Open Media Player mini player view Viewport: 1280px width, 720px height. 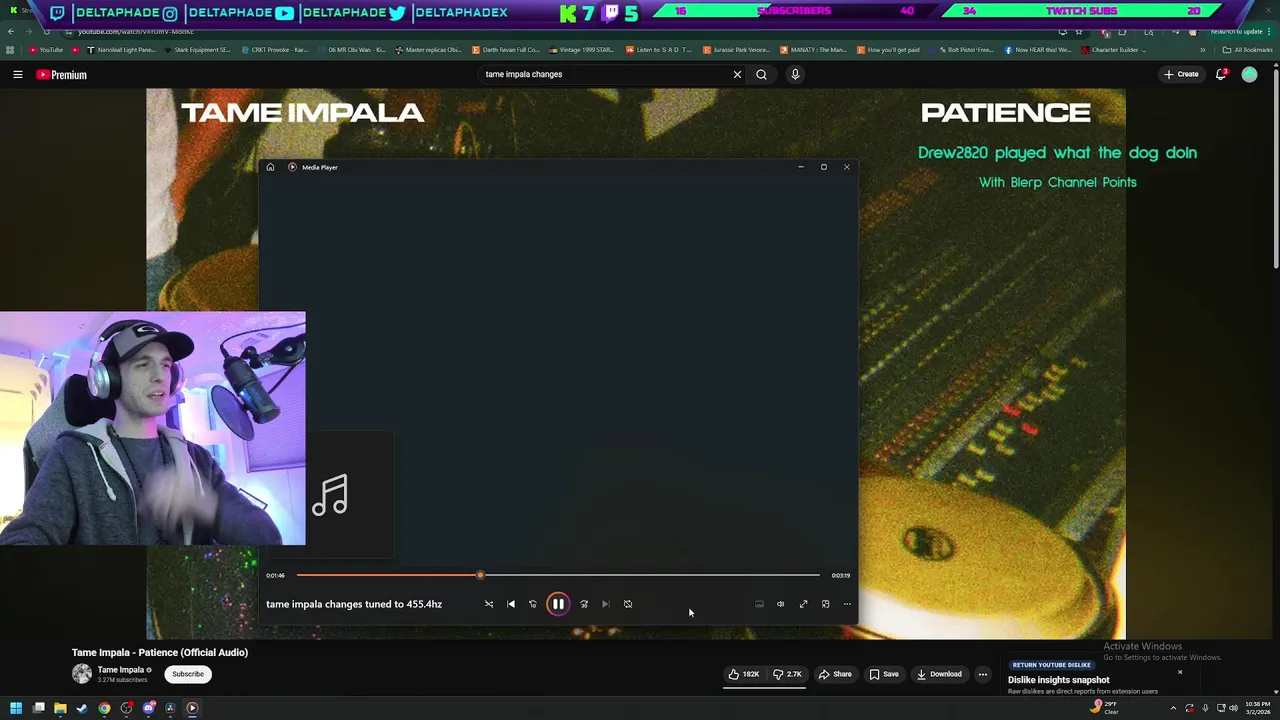(825, 604)
